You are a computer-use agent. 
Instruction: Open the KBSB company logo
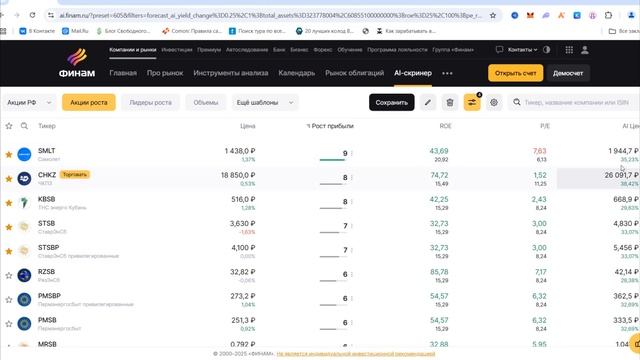[x=24, y=202]
